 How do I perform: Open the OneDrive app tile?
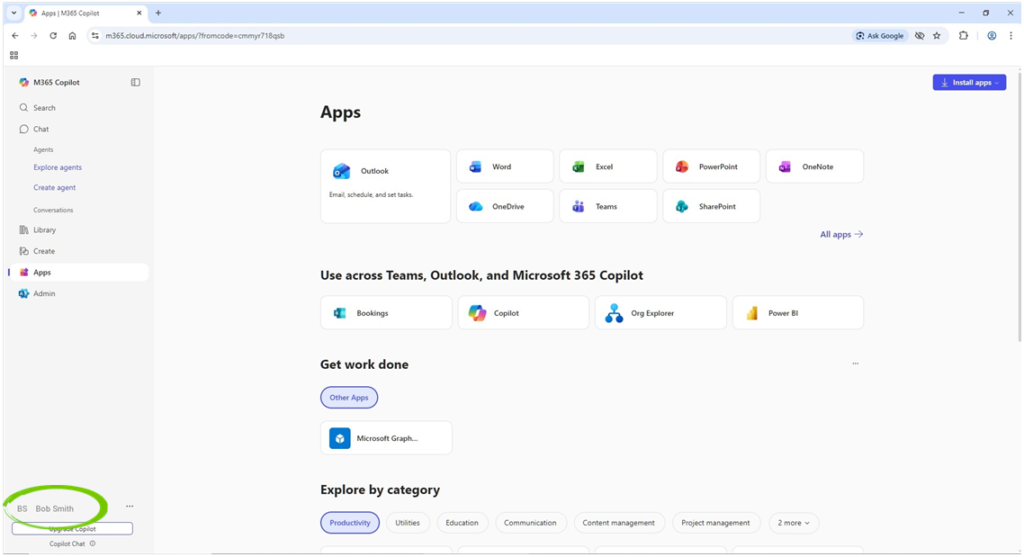504,206
